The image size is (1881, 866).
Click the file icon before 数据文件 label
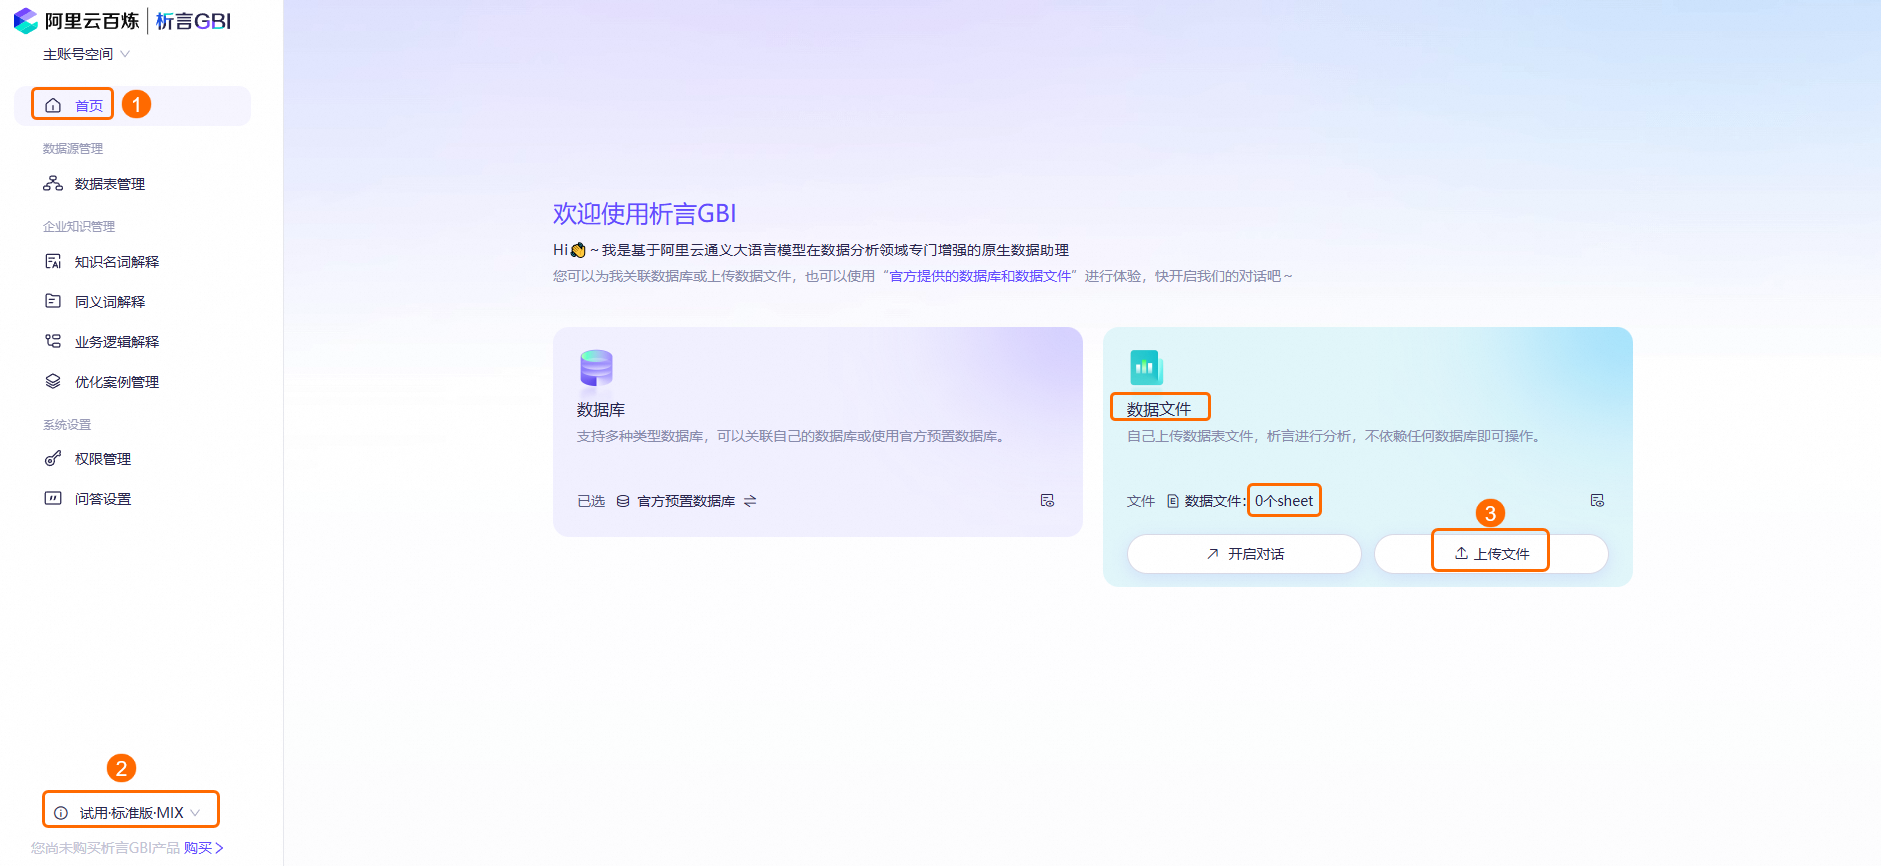pyautogui.click(x=1173, y=501)
